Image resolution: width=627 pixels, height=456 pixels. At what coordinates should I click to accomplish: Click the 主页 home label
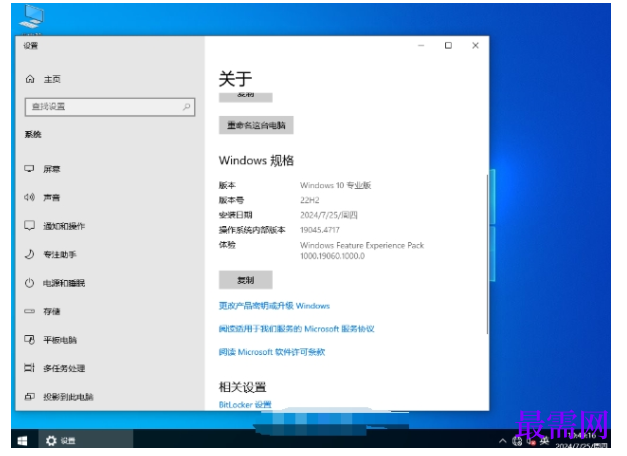tap(52, 79)
